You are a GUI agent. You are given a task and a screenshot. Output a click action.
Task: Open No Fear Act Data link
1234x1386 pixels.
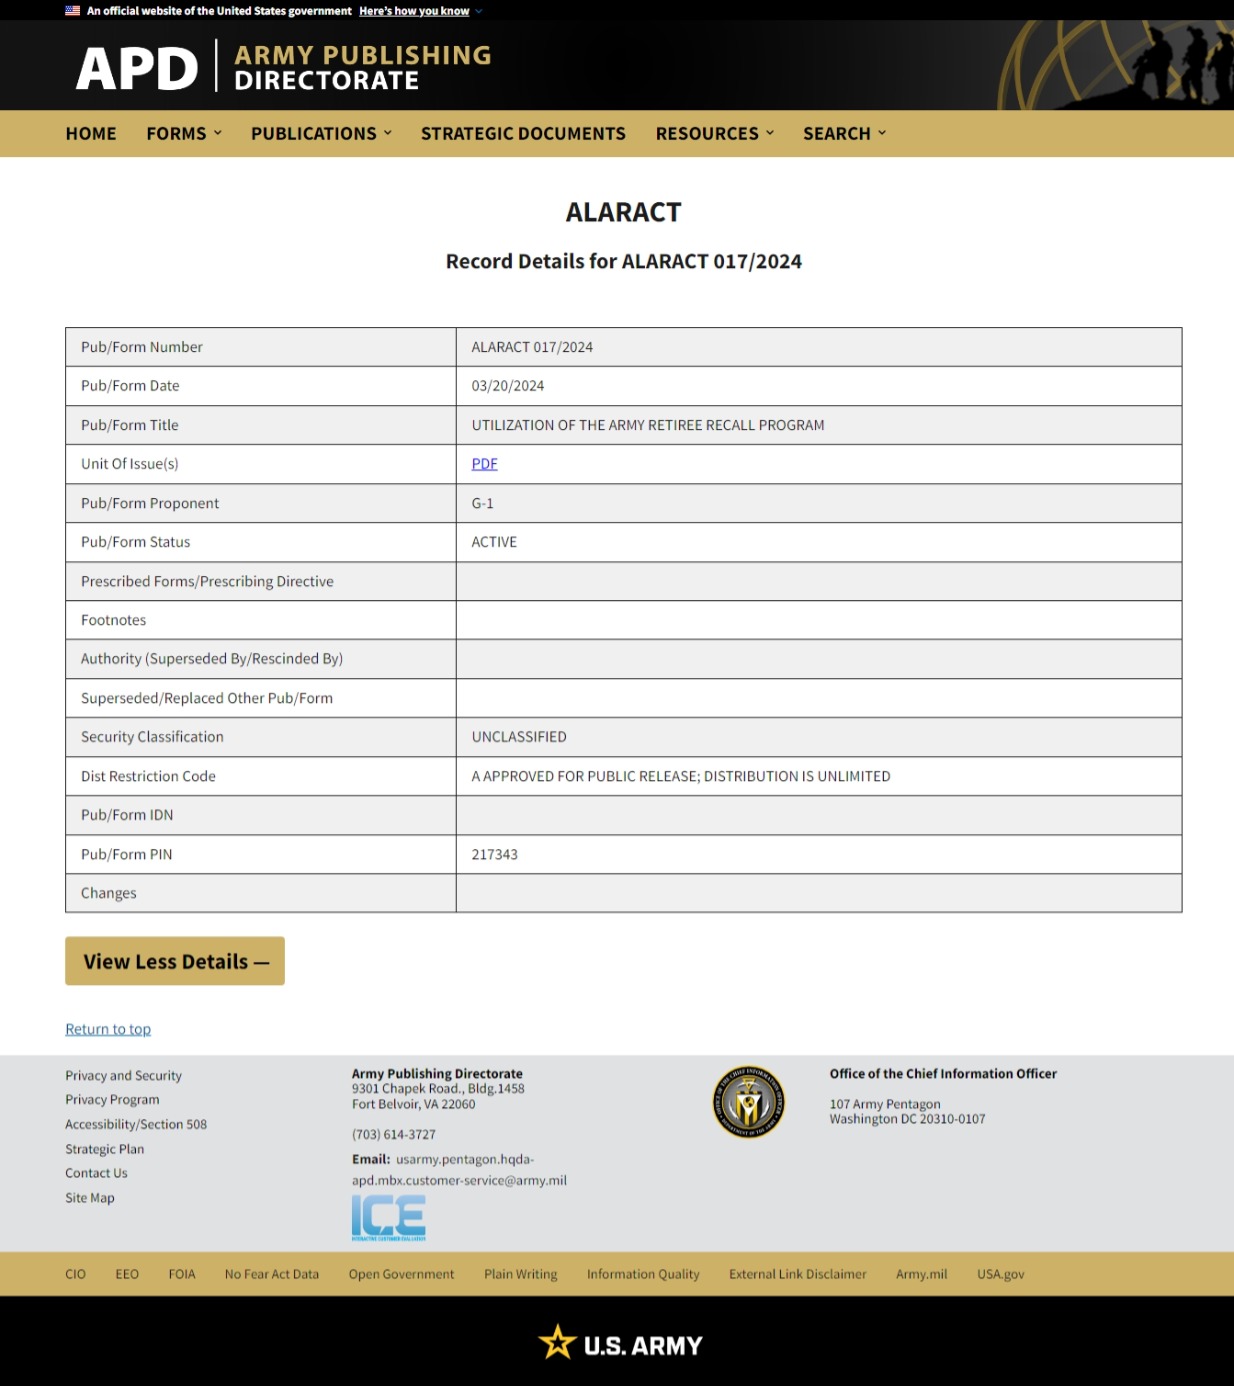(272, 1274)
